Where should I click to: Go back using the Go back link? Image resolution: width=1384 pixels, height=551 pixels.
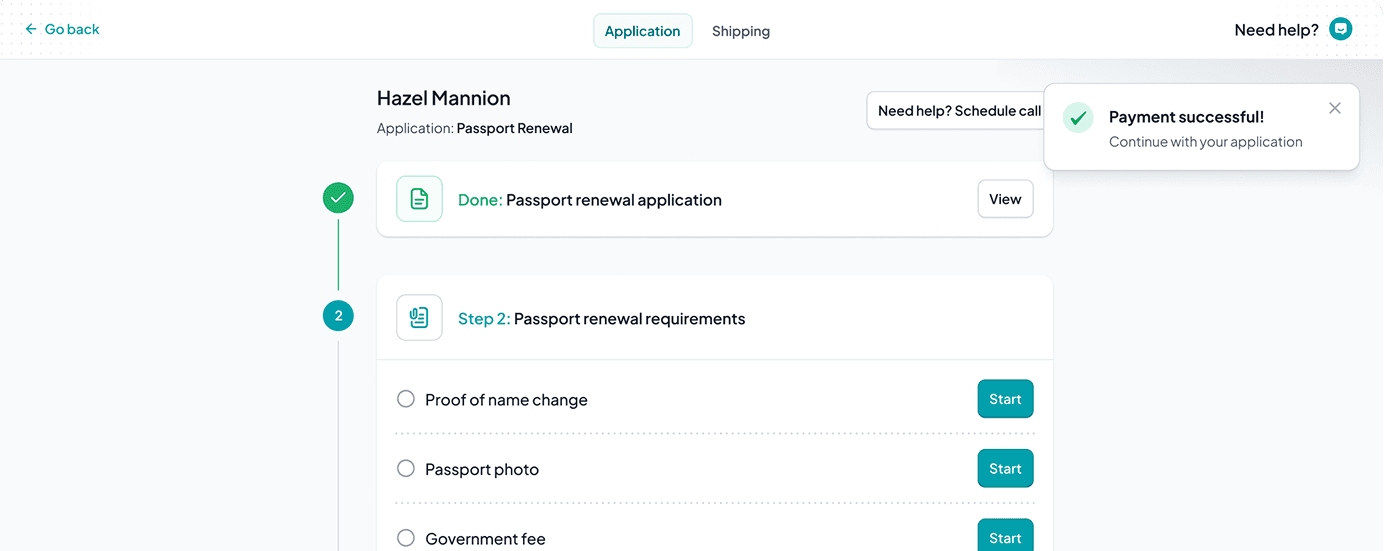click(62, 30)
